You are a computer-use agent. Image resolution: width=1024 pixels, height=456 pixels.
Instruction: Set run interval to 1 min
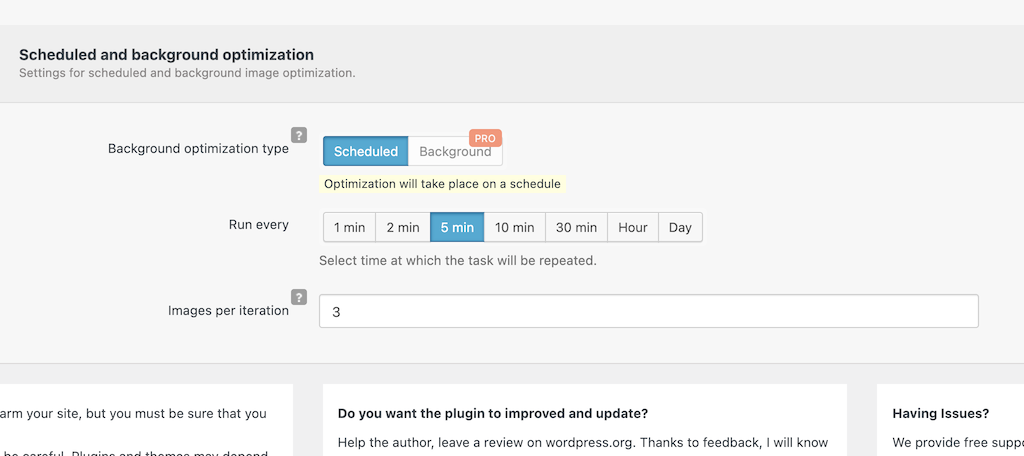click(x=349, y=227)
